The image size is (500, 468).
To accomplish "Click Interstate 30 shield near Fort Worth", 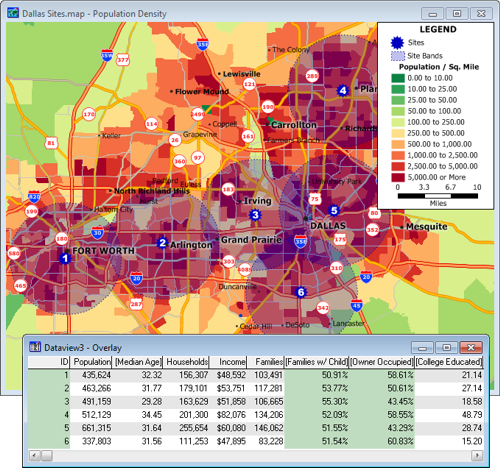I will (x=97, y=233).
